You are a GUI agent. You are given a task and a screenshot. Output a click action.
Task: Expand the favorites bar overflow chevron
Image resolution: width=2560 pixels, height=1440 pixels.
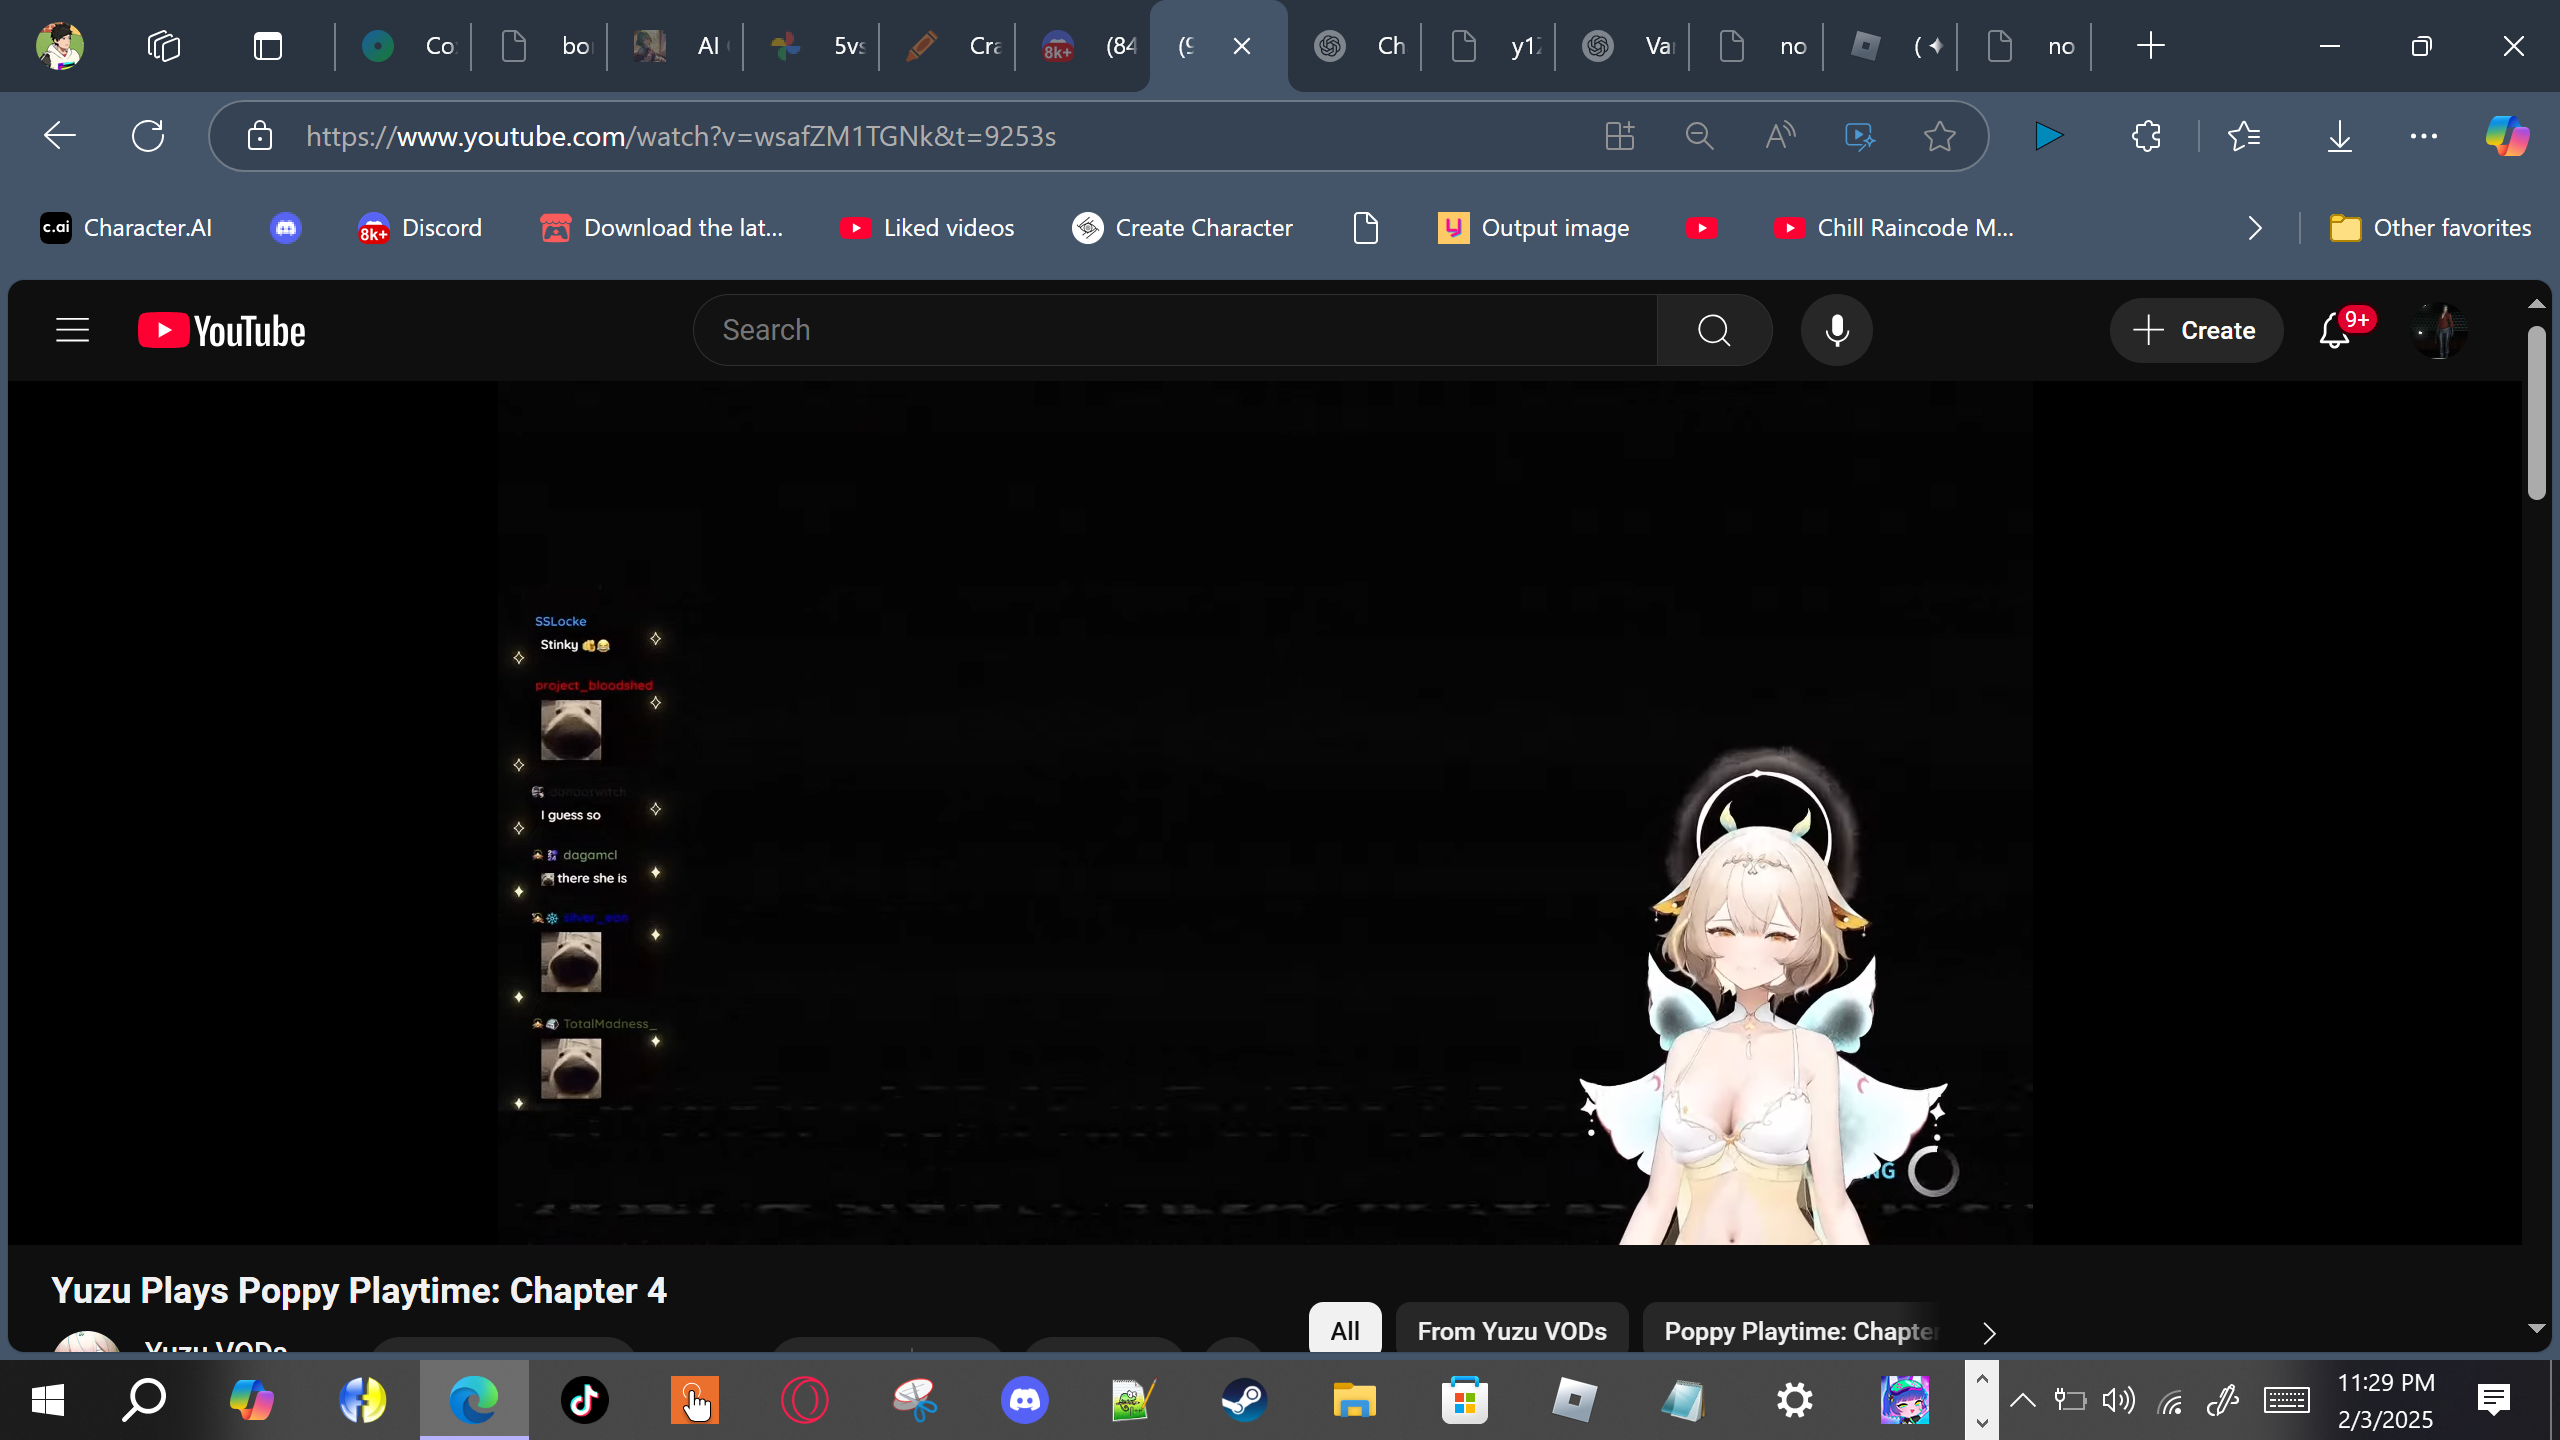click(2255, 228)
